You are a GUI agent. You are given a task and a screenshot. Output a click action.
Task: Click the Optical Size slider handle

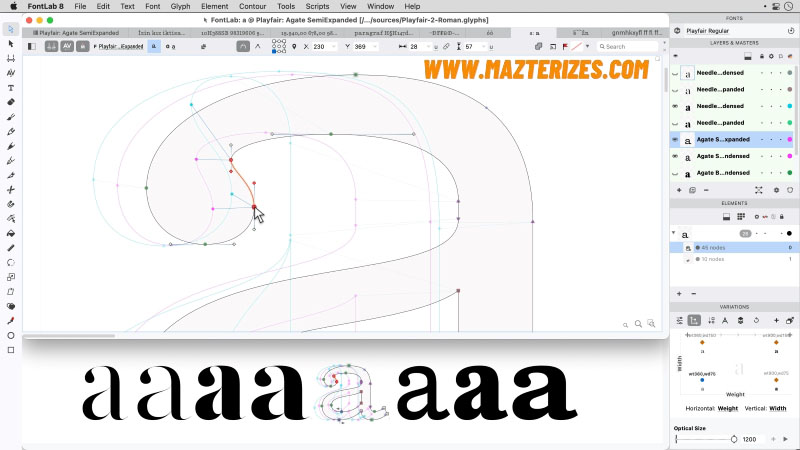click(x=734, y=439)
